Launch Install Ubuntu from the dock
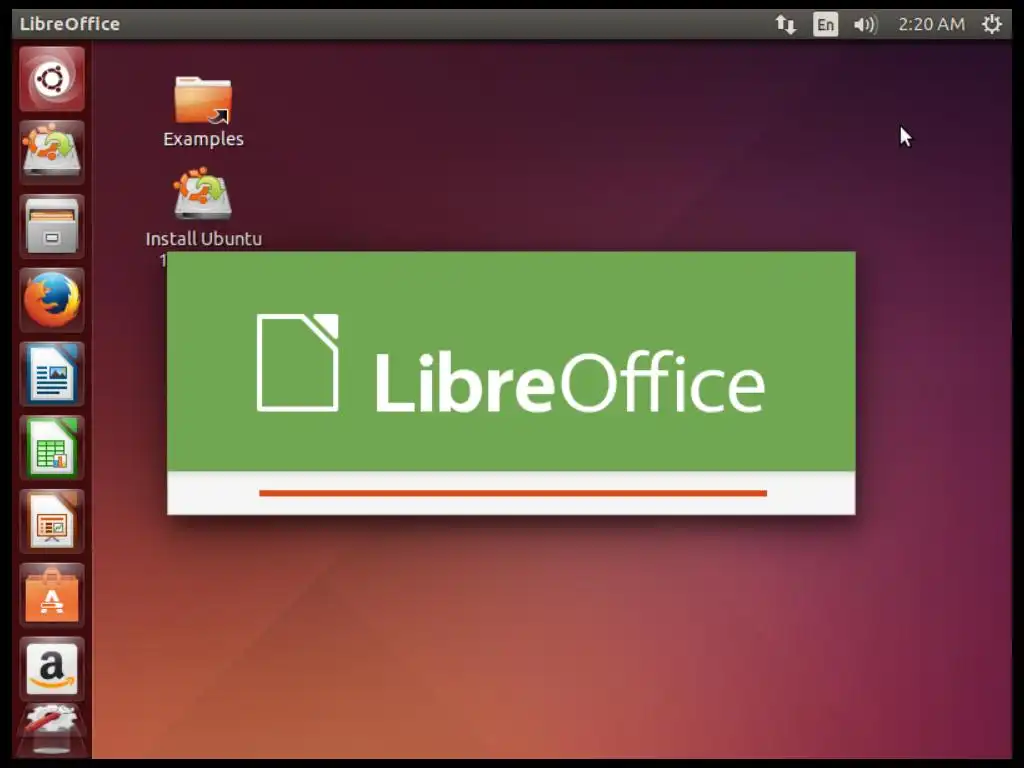The width and height of the screenshot is (1024, 768). (x=52, y=153)
